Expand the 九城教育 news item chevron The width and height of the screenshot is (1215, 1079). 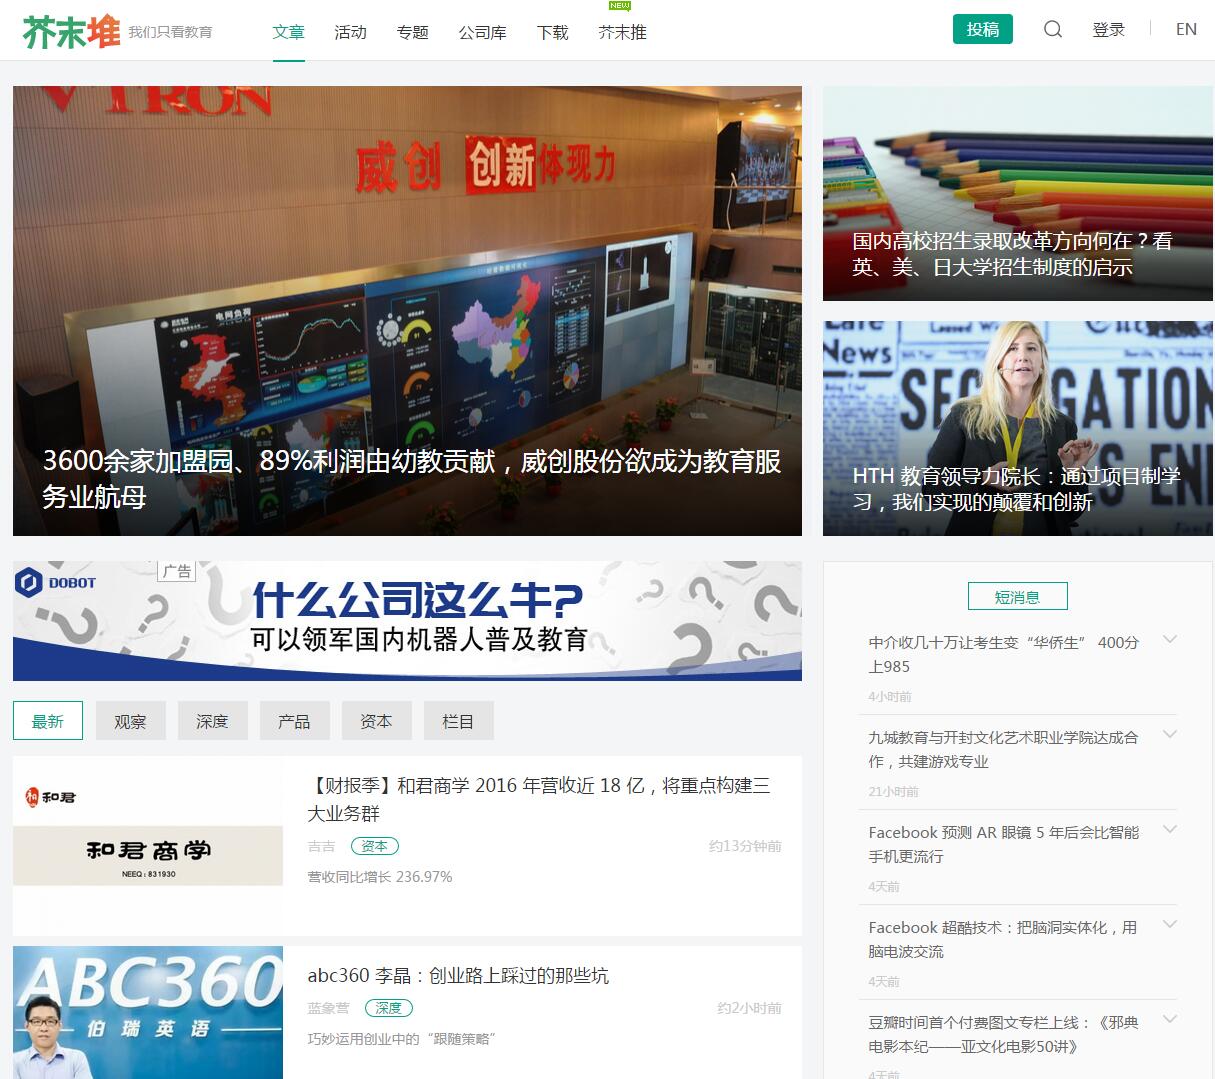(1170, 735)
